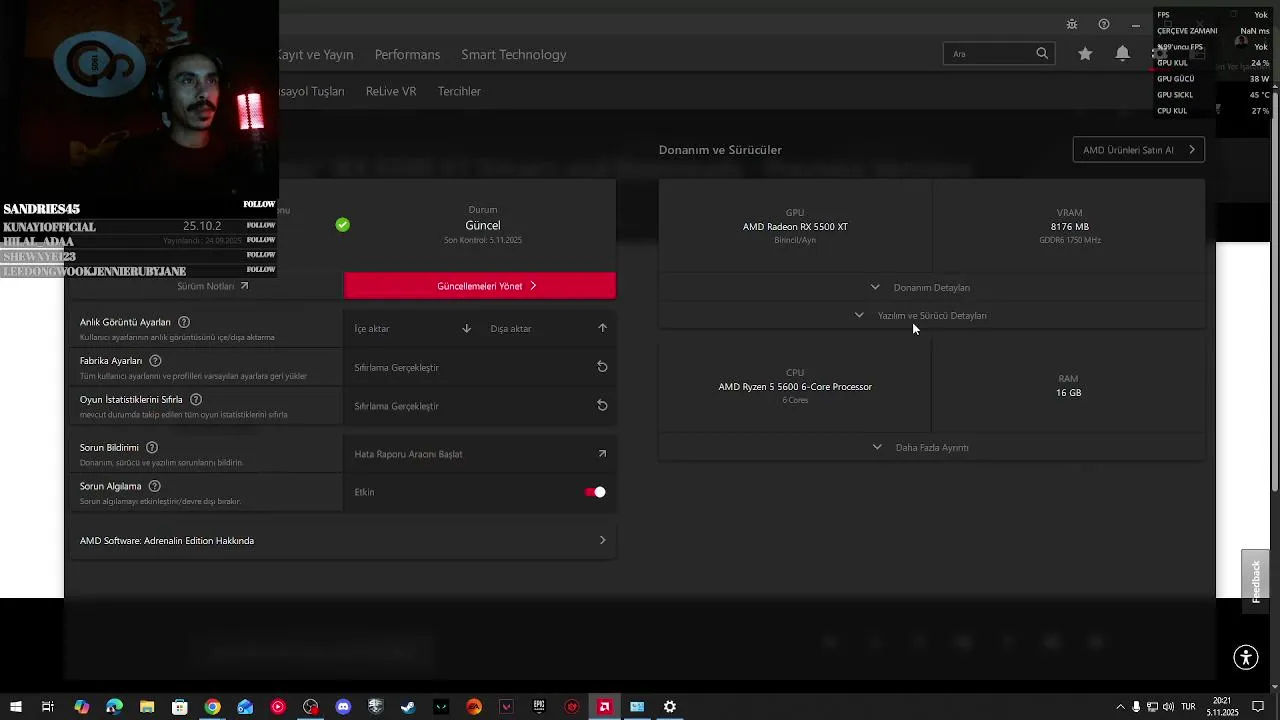1280x720 pixels.
Task: Open Task View on the taskbar
Action: point(47,707)
